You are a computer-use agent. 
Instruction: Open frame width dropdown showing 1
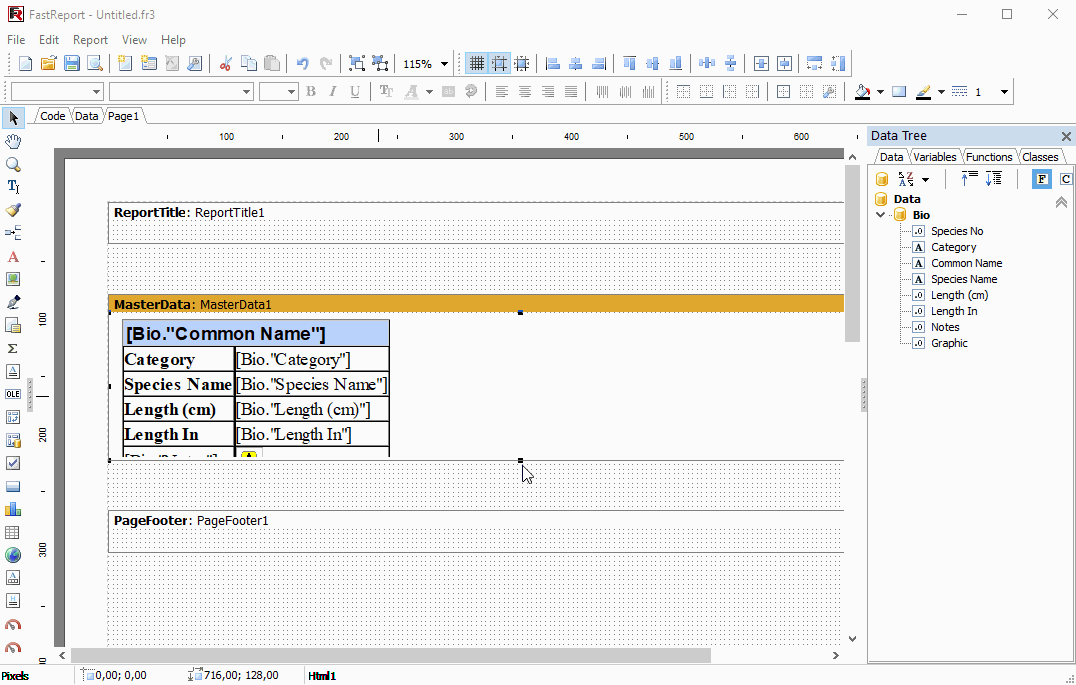(1005, 91)
